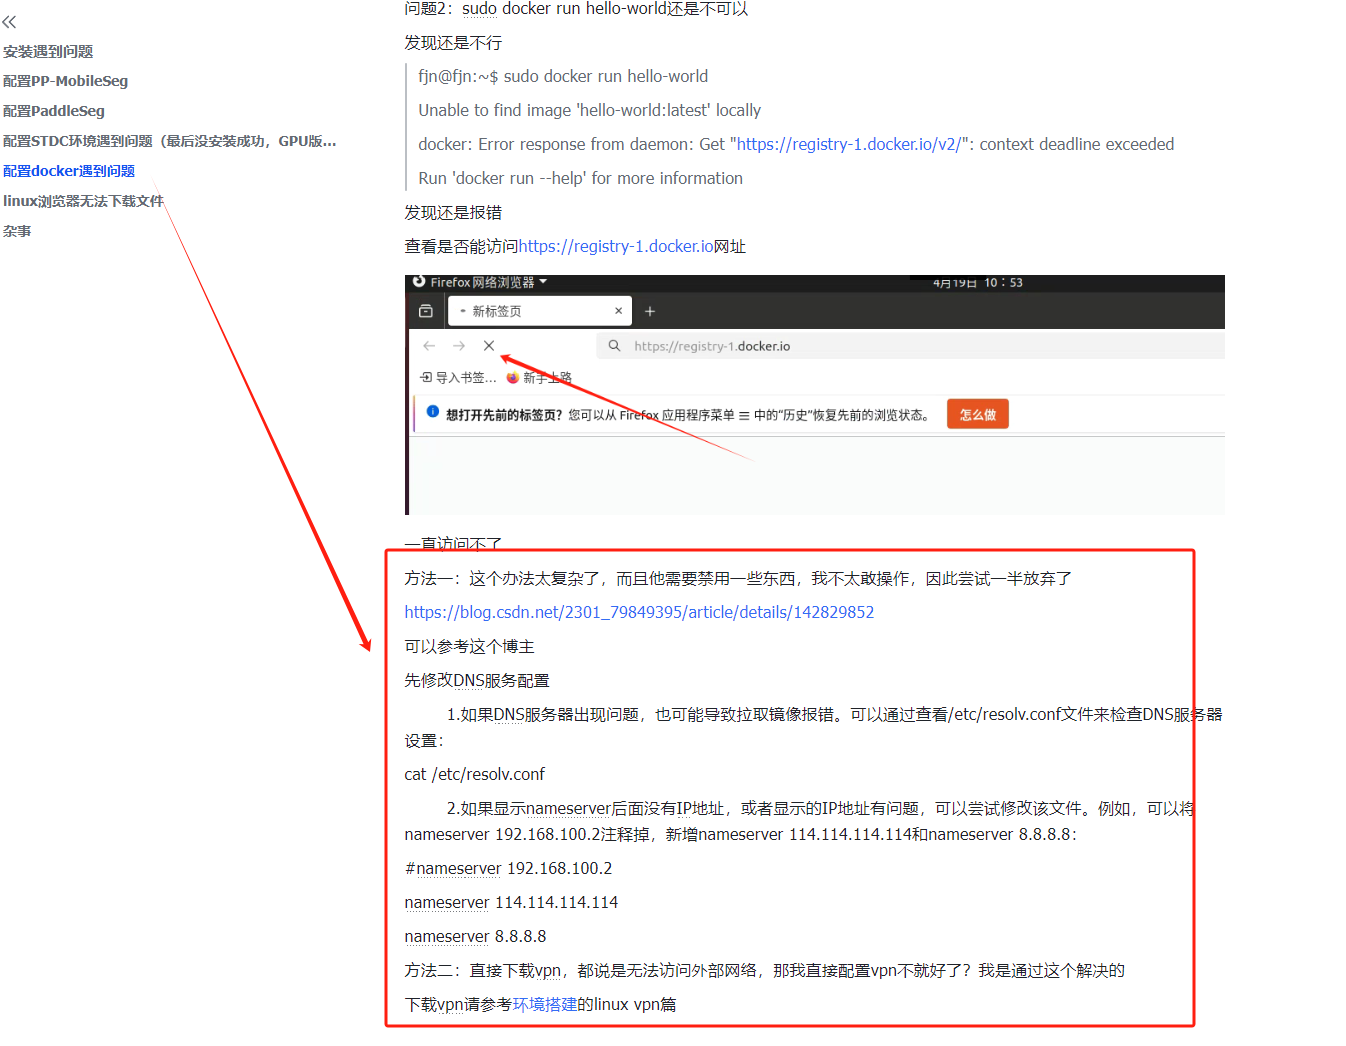This screenshot has width=1346, height=1046.
Task: Click the back navigation arrow in Firefox
Action: click(430, 345)
